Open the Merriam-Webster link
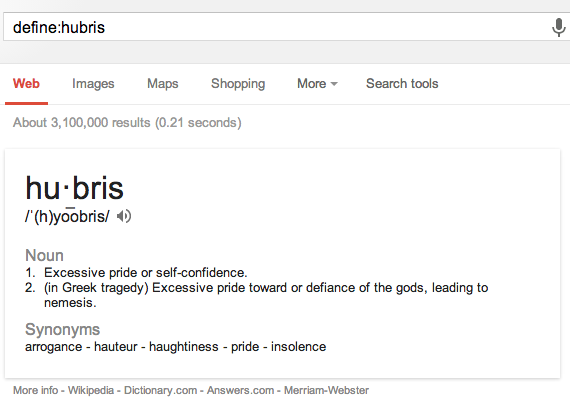The width and height of the screenshot is (570, 403). 326,390
